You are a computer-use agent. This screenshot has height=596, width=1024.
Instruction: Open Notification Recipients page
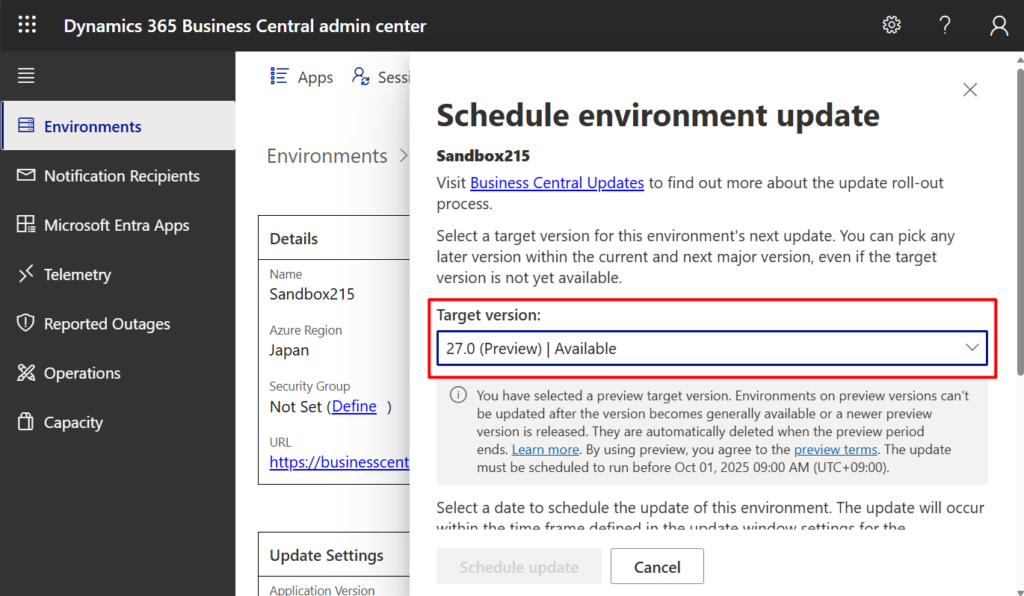pyautogui.click(x=121, y=176)
